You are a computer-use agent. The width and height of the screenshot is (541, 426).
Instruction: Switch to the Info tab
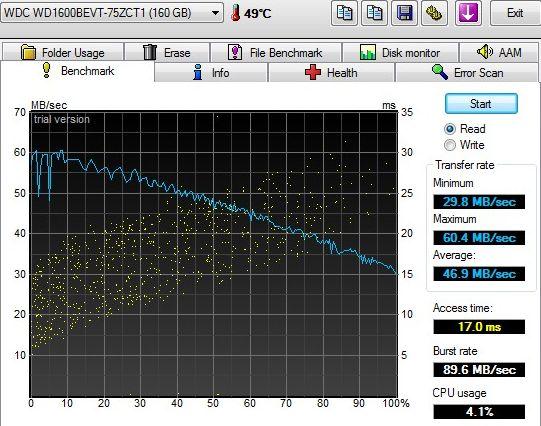pyautogui.click(x=212, y=73)
